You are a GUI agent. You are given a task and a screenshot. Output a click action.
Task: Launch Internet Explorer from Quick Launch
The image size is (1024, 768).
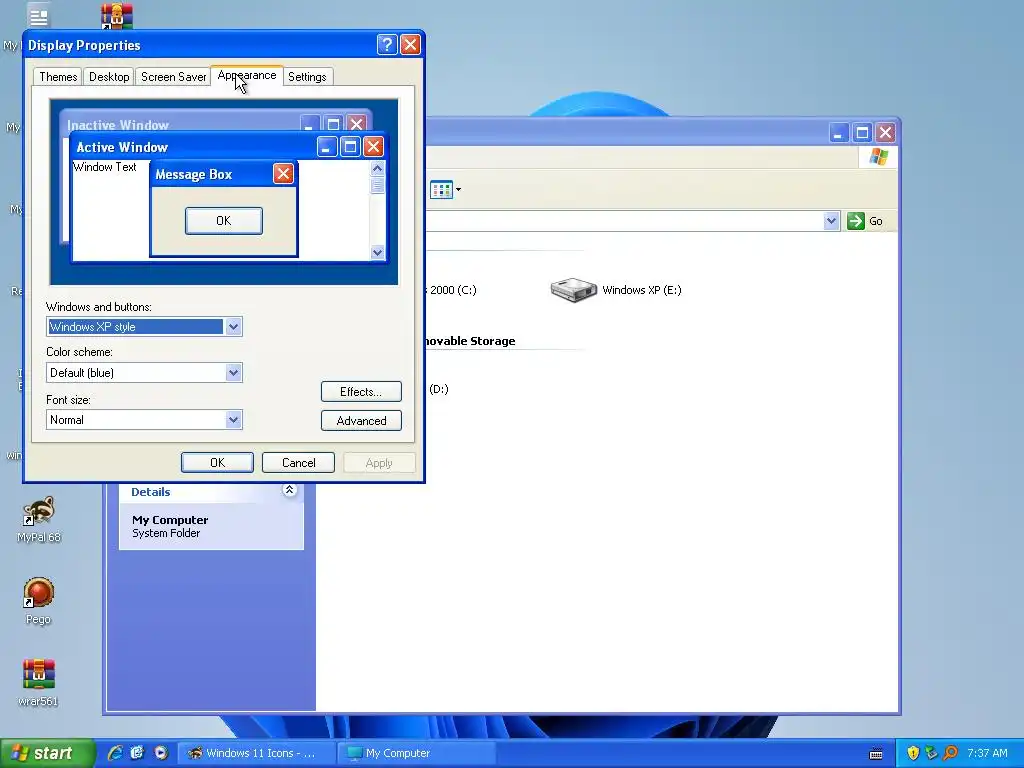[116, 753]
